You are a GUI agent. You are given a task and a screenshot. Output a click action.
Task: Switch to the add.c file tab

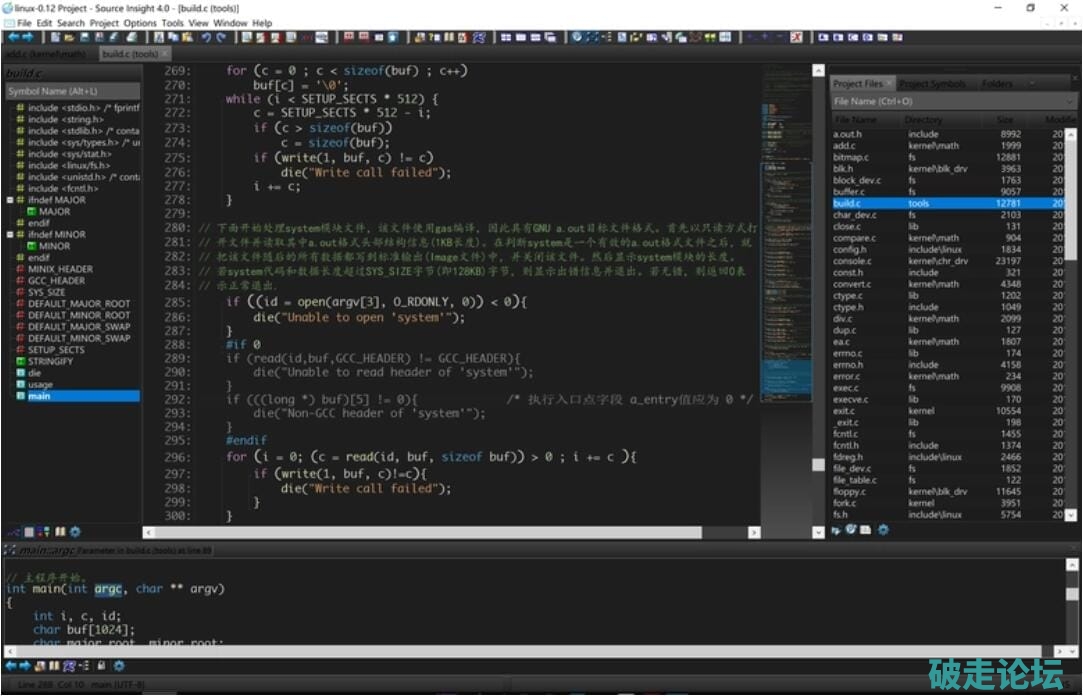click(x=45, y=53)
